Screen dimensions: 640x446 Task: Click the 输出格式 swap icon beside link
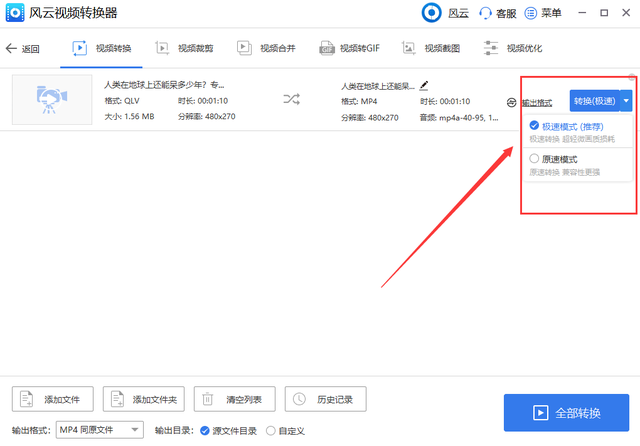click(x=511, y=102)
